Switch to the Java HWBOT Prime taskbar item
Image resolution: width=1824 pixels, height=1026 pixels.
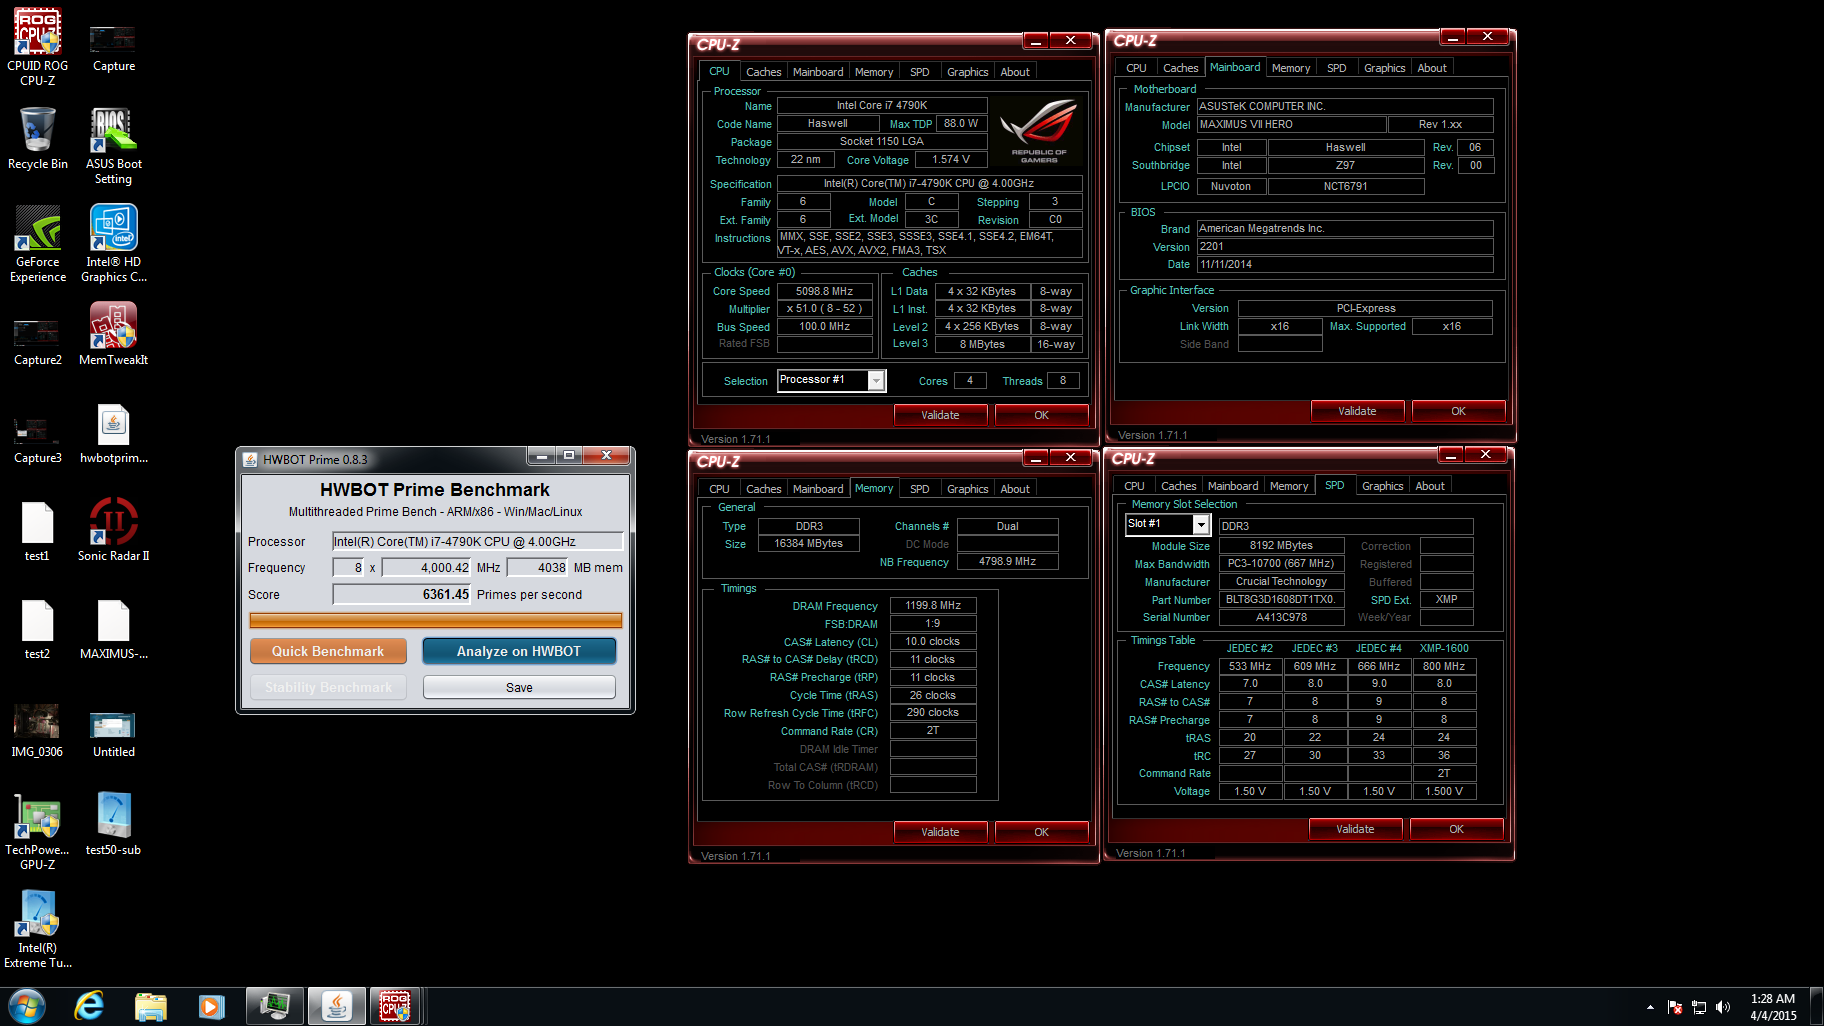pos(336,1006)
